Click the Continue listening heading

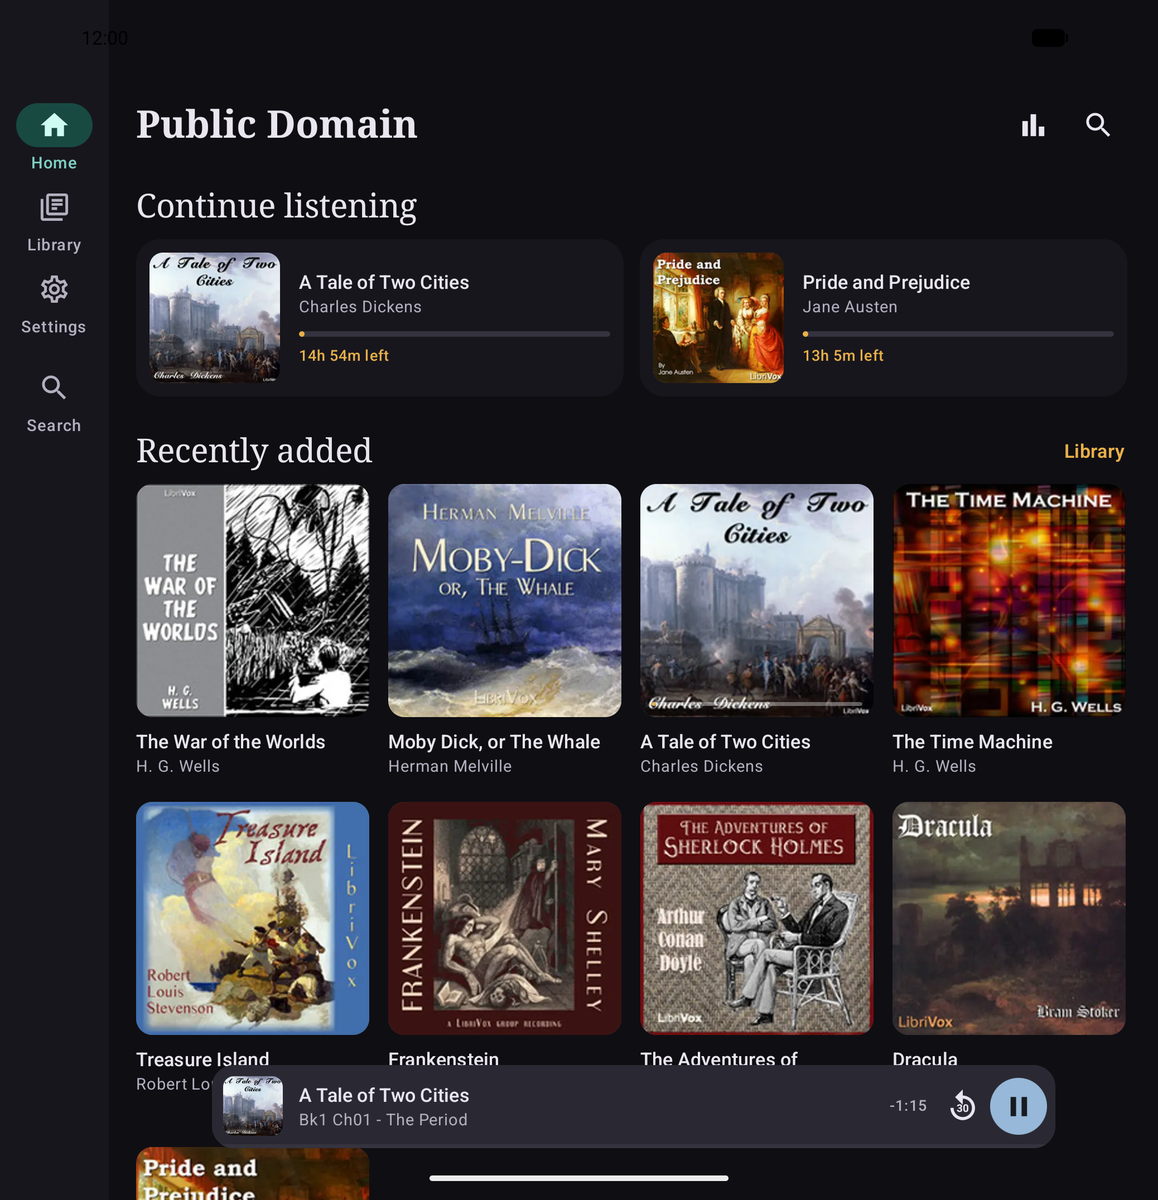[x=277, y=206]
